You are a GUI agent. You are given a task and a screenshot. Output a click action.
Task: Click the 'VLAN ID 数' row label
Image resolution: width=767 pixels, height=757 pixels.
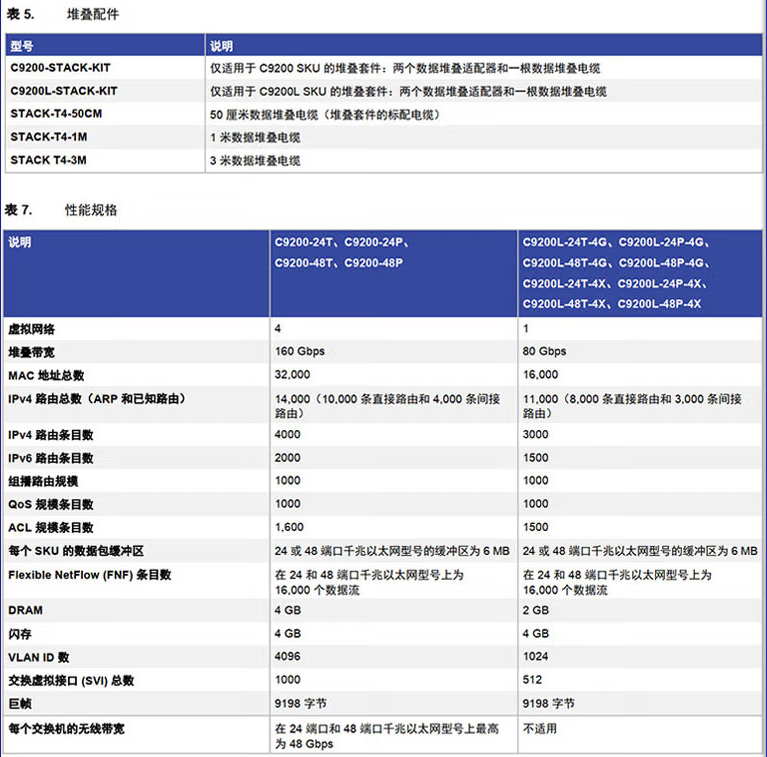click(39, 657)
